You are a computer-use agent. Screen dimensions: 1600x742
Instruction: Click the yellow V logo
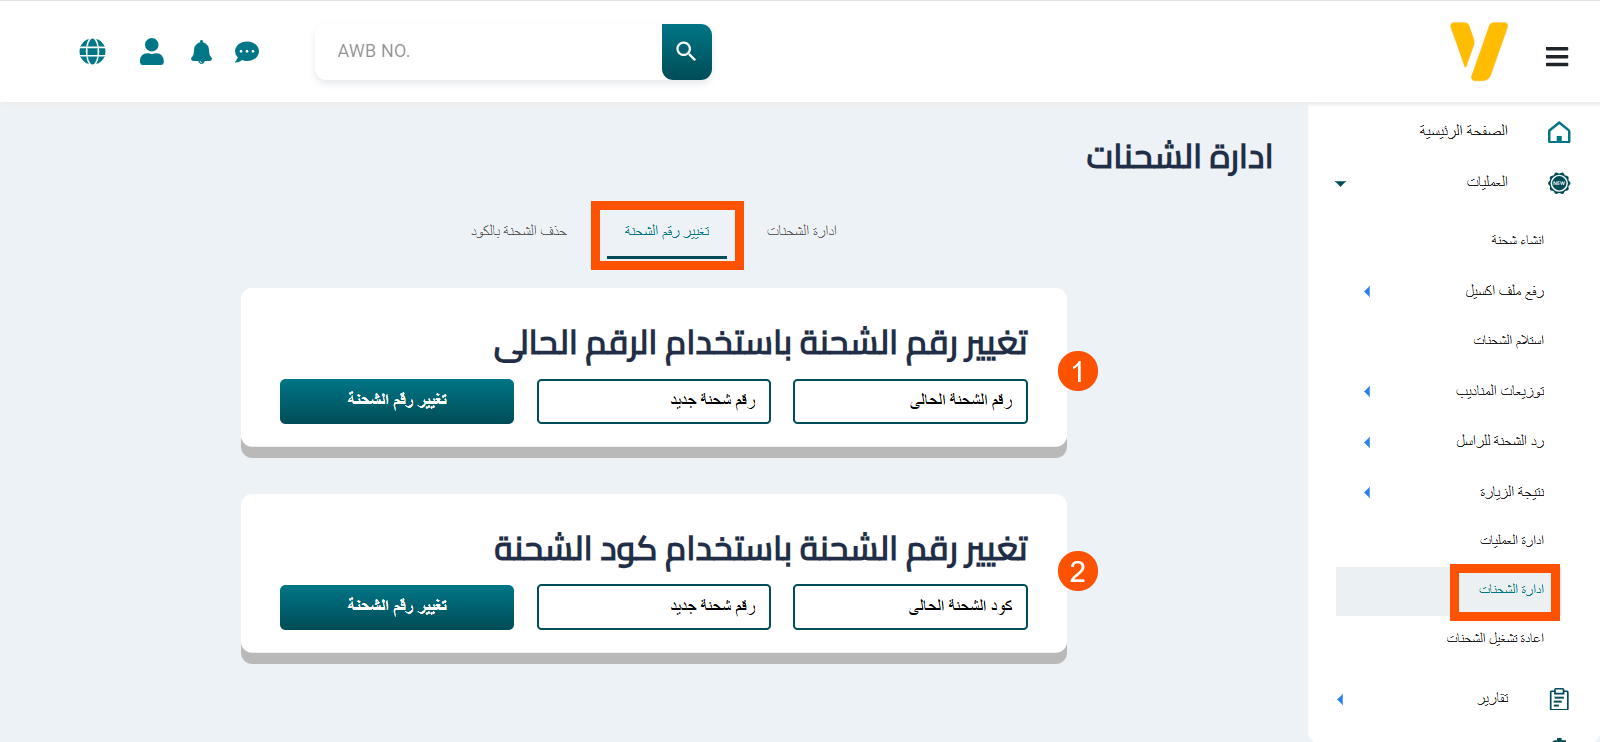(1478, 52)
